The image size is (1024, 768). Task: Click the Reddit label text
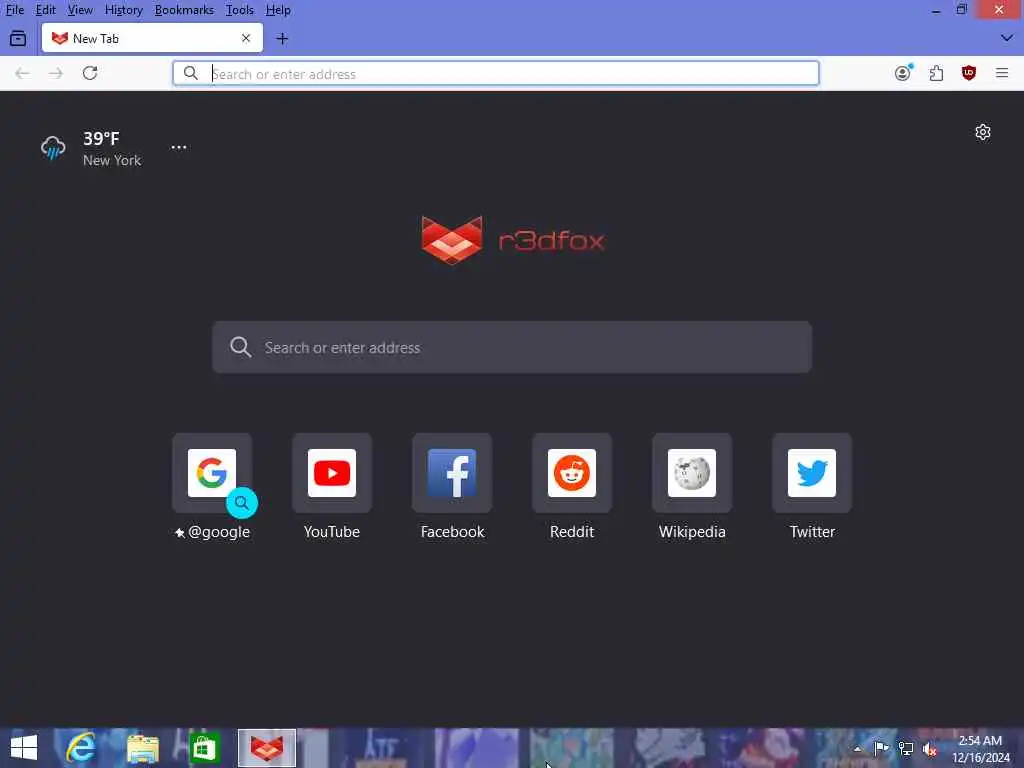[x=572, y=532]
